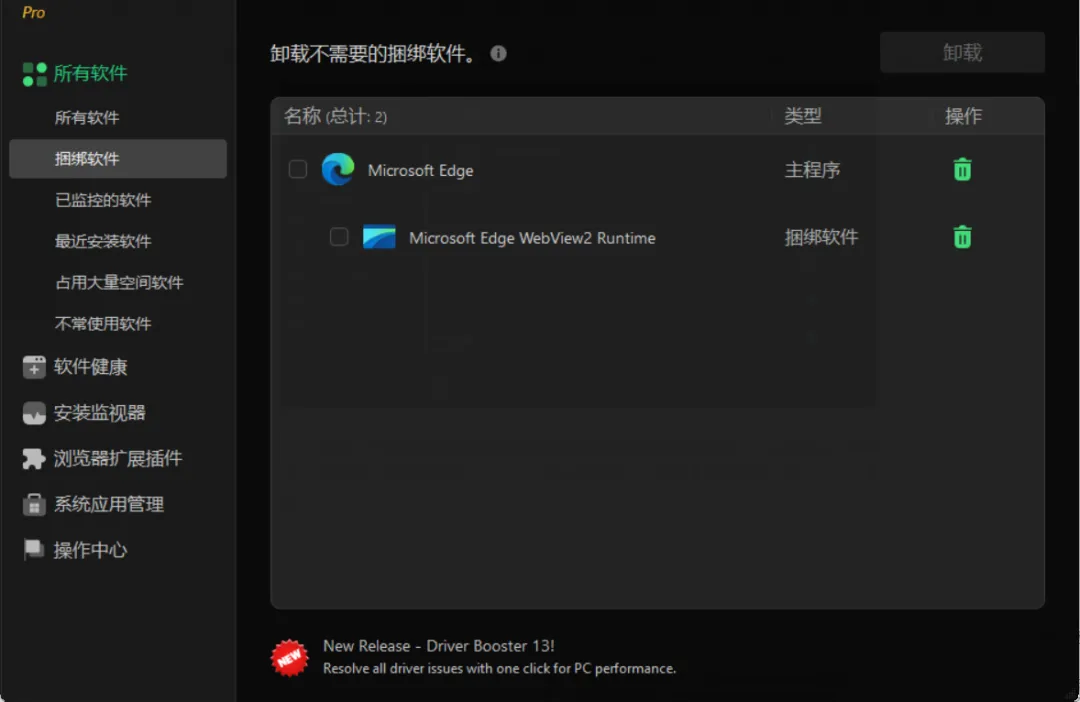Go to 浏览器扩展插件 section

pyautogui.click(x=118, y=459)
